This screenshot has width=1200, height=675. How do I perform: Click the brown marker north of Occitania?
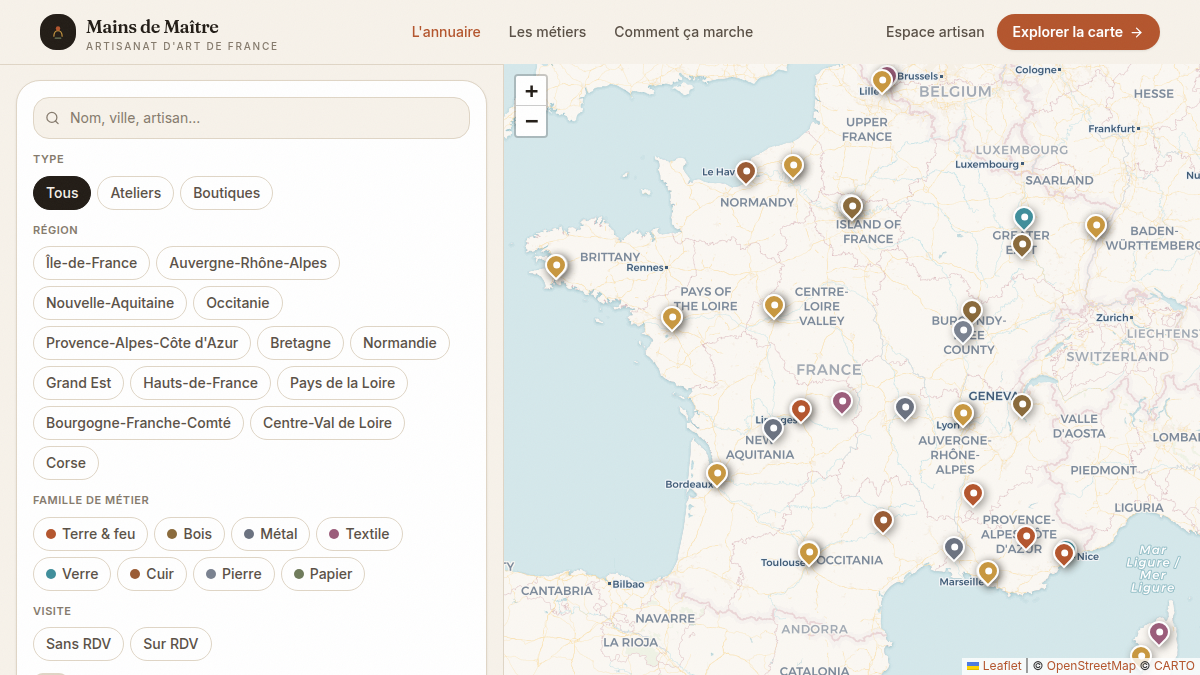pos(883,522)
